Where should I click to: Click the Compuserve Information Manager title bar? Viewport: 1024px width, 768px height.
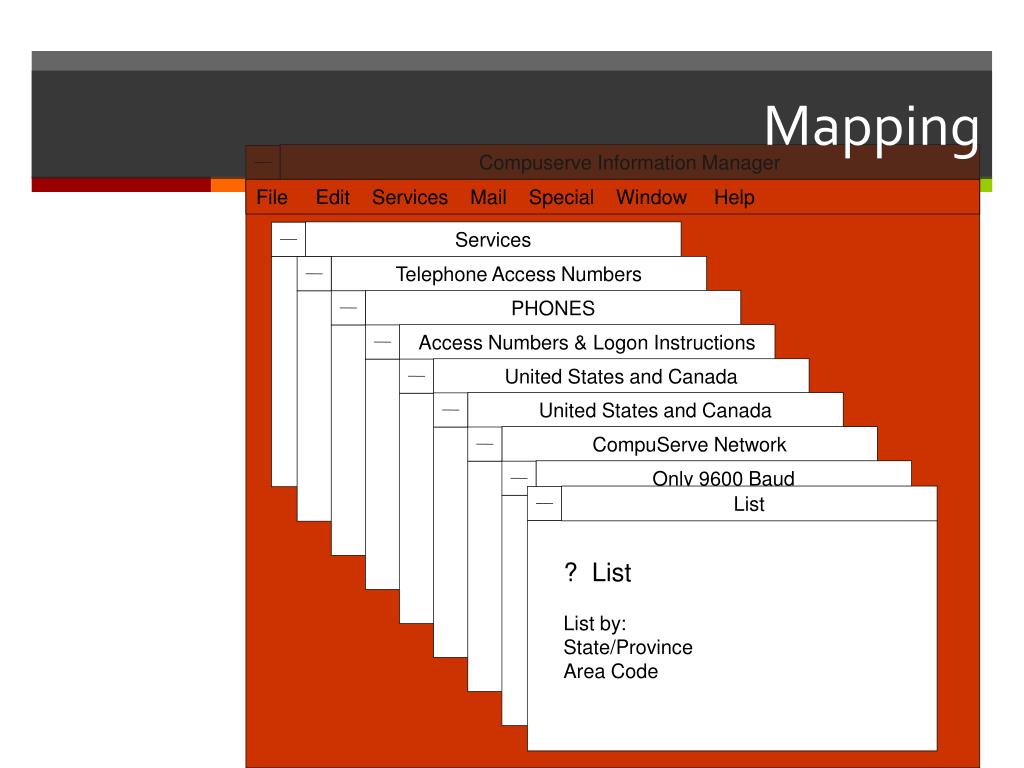point(630,163)
